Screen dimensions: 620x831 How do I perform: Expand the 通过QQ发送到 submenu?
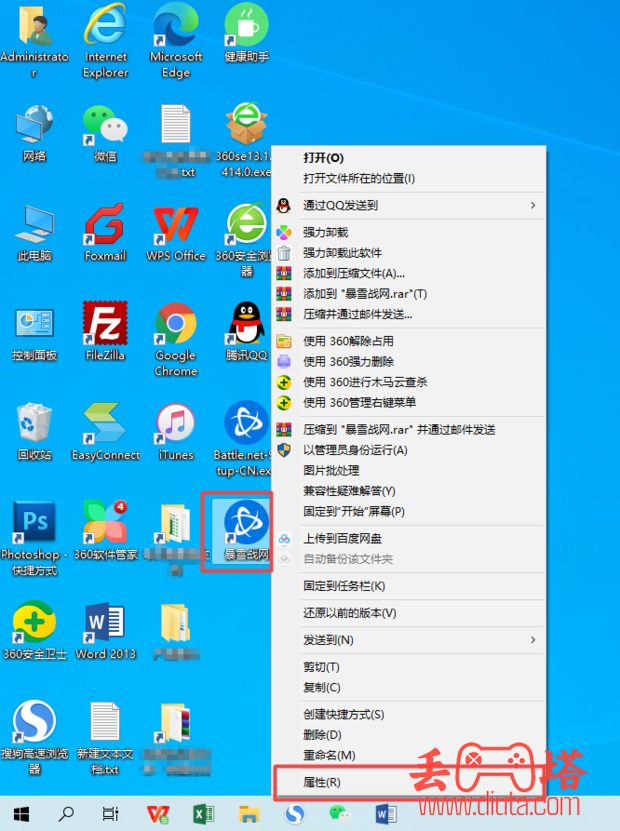click(409, 205)
